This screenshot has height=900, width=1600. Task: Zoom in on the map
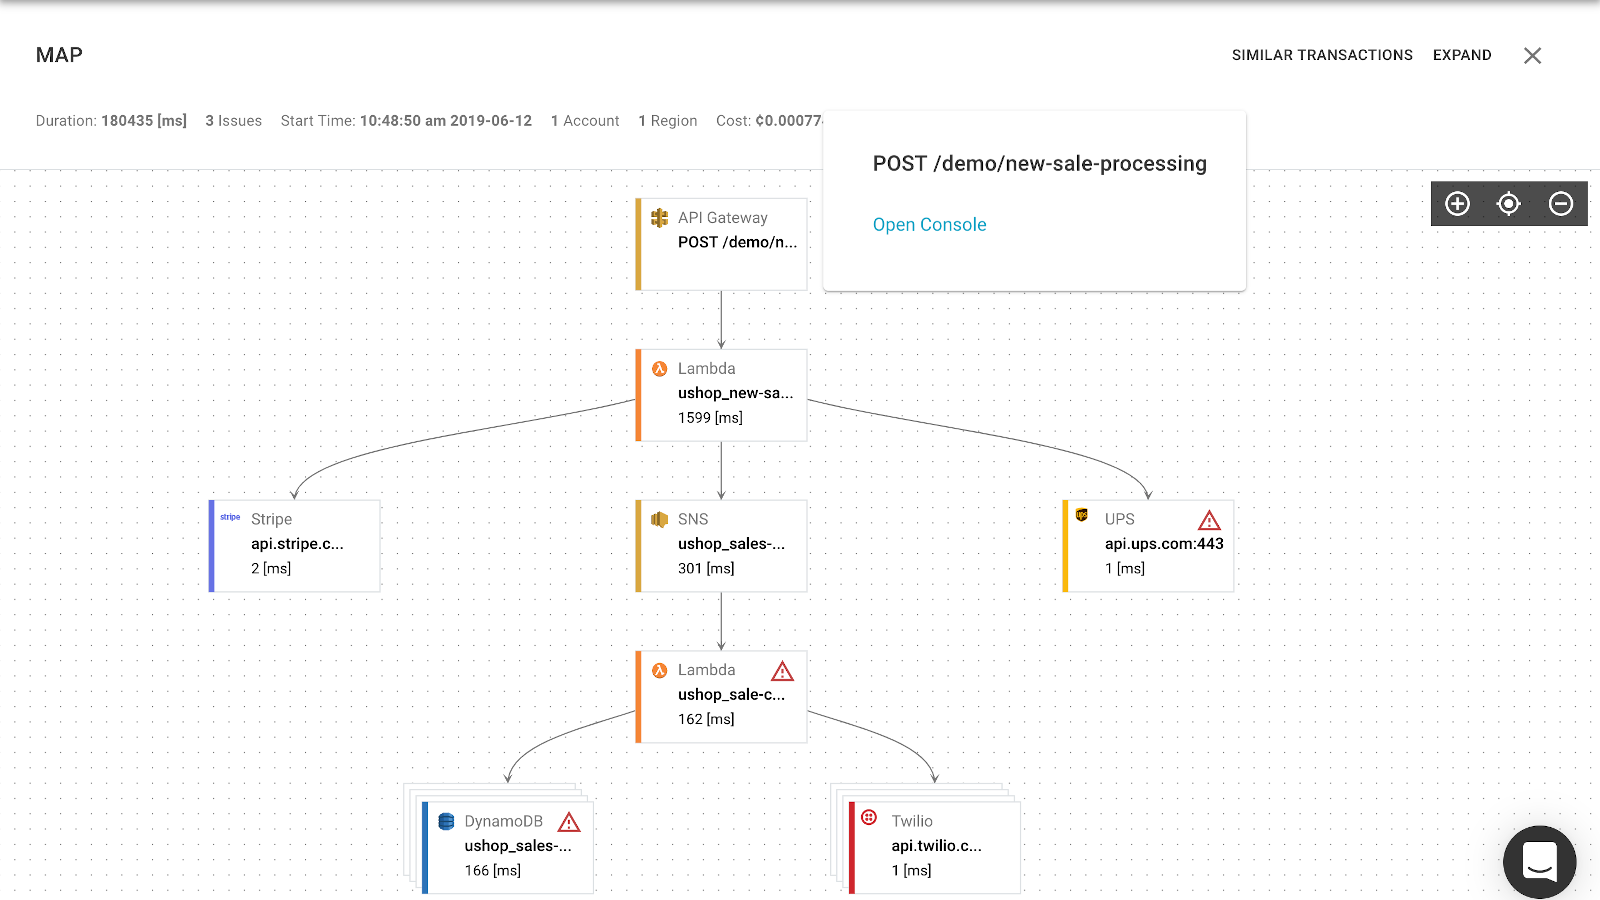[1457, 204]
